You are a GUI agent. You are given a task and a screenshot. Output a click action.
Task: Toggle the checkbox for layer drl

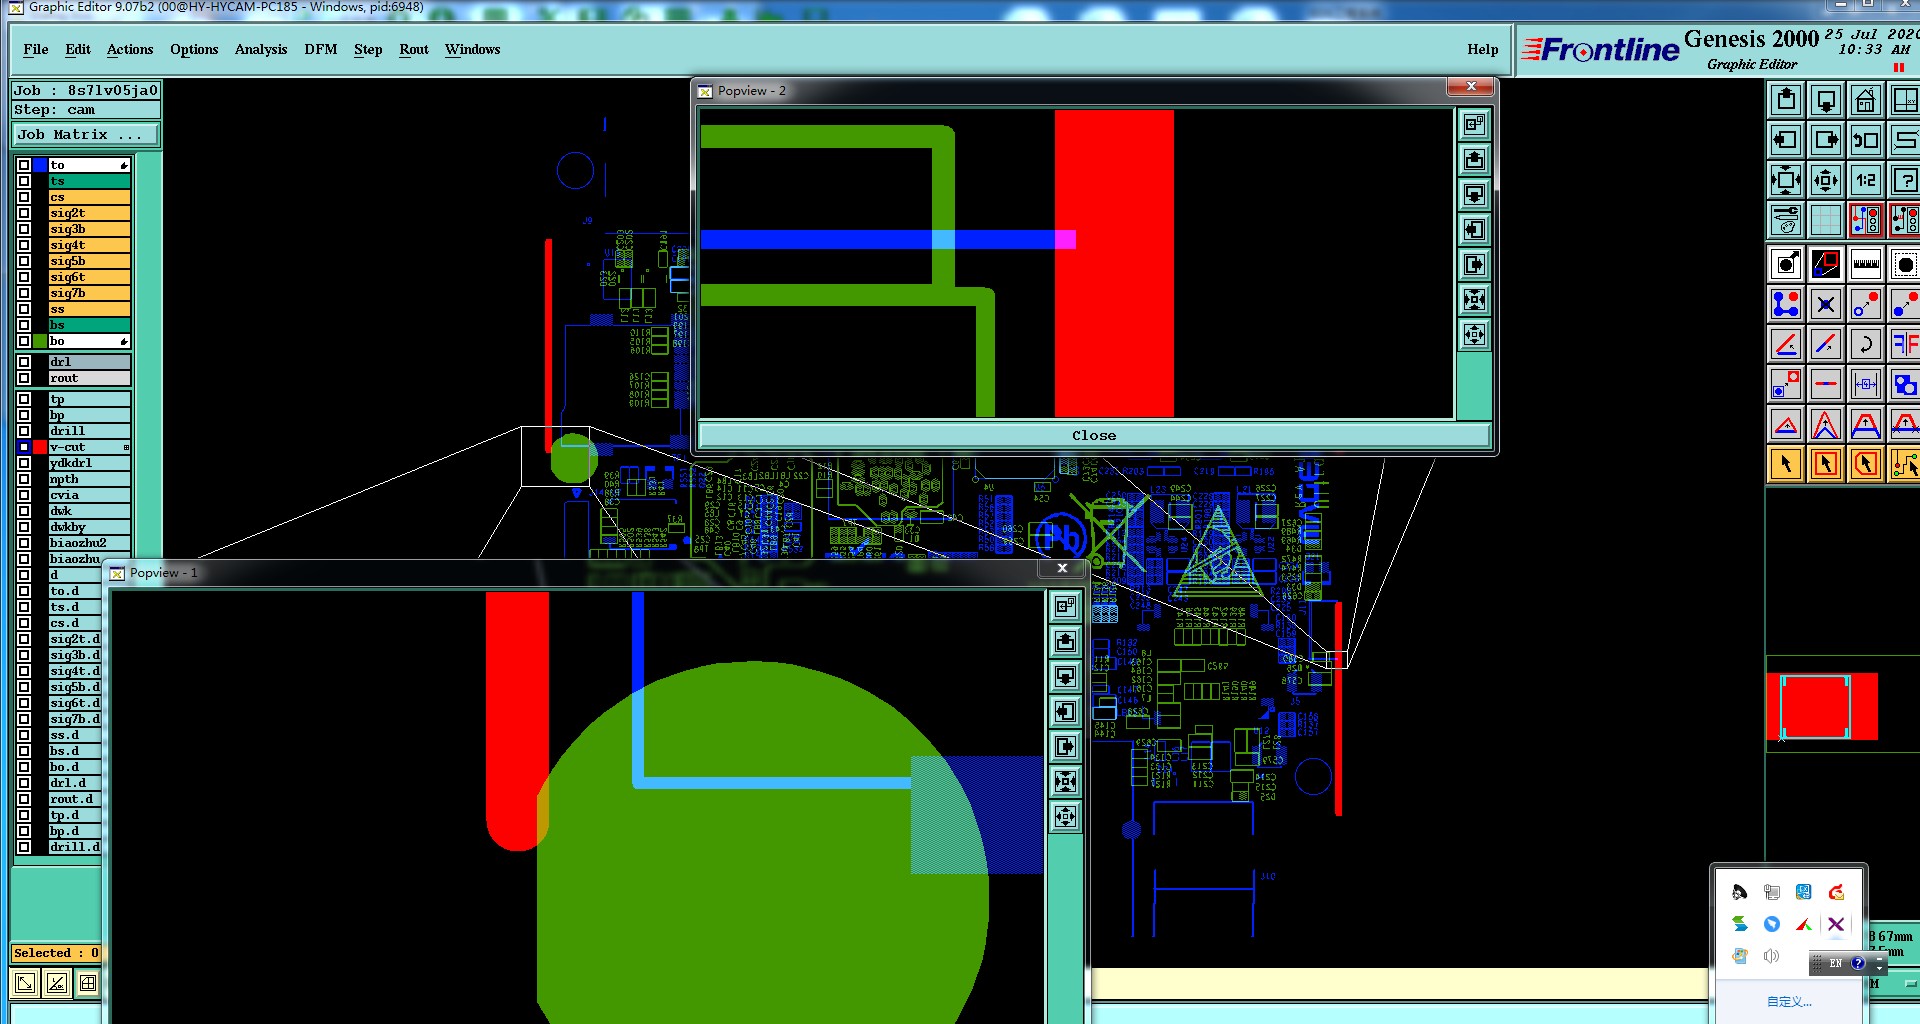click(24, 362)
